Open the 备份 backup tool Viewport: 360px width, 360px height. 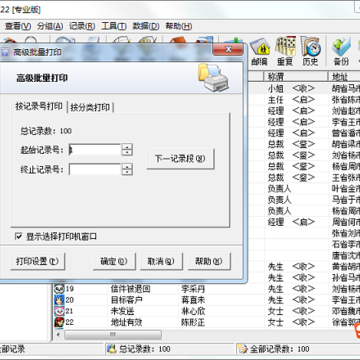coord(341,52)
